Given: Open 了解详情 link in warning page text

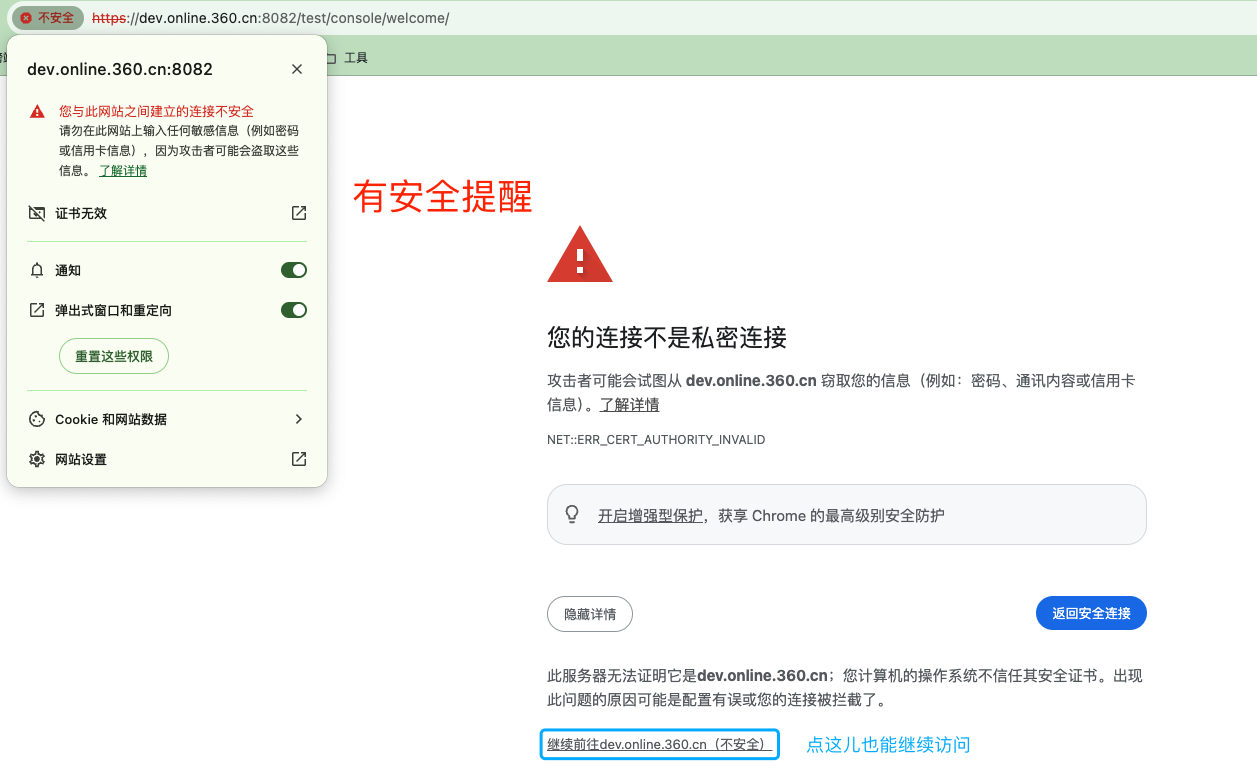Looking at the screenshot, I should pyautogui.click(x=629, y=405).
